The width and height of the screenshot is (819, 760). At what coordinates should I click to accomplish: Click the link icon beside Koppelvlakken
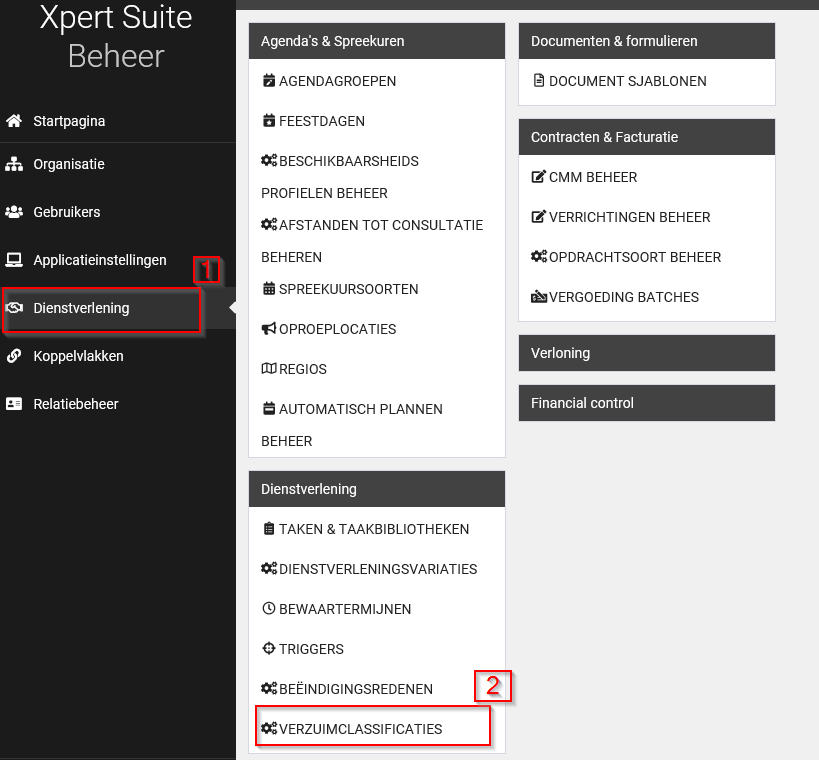pos(14,356)
